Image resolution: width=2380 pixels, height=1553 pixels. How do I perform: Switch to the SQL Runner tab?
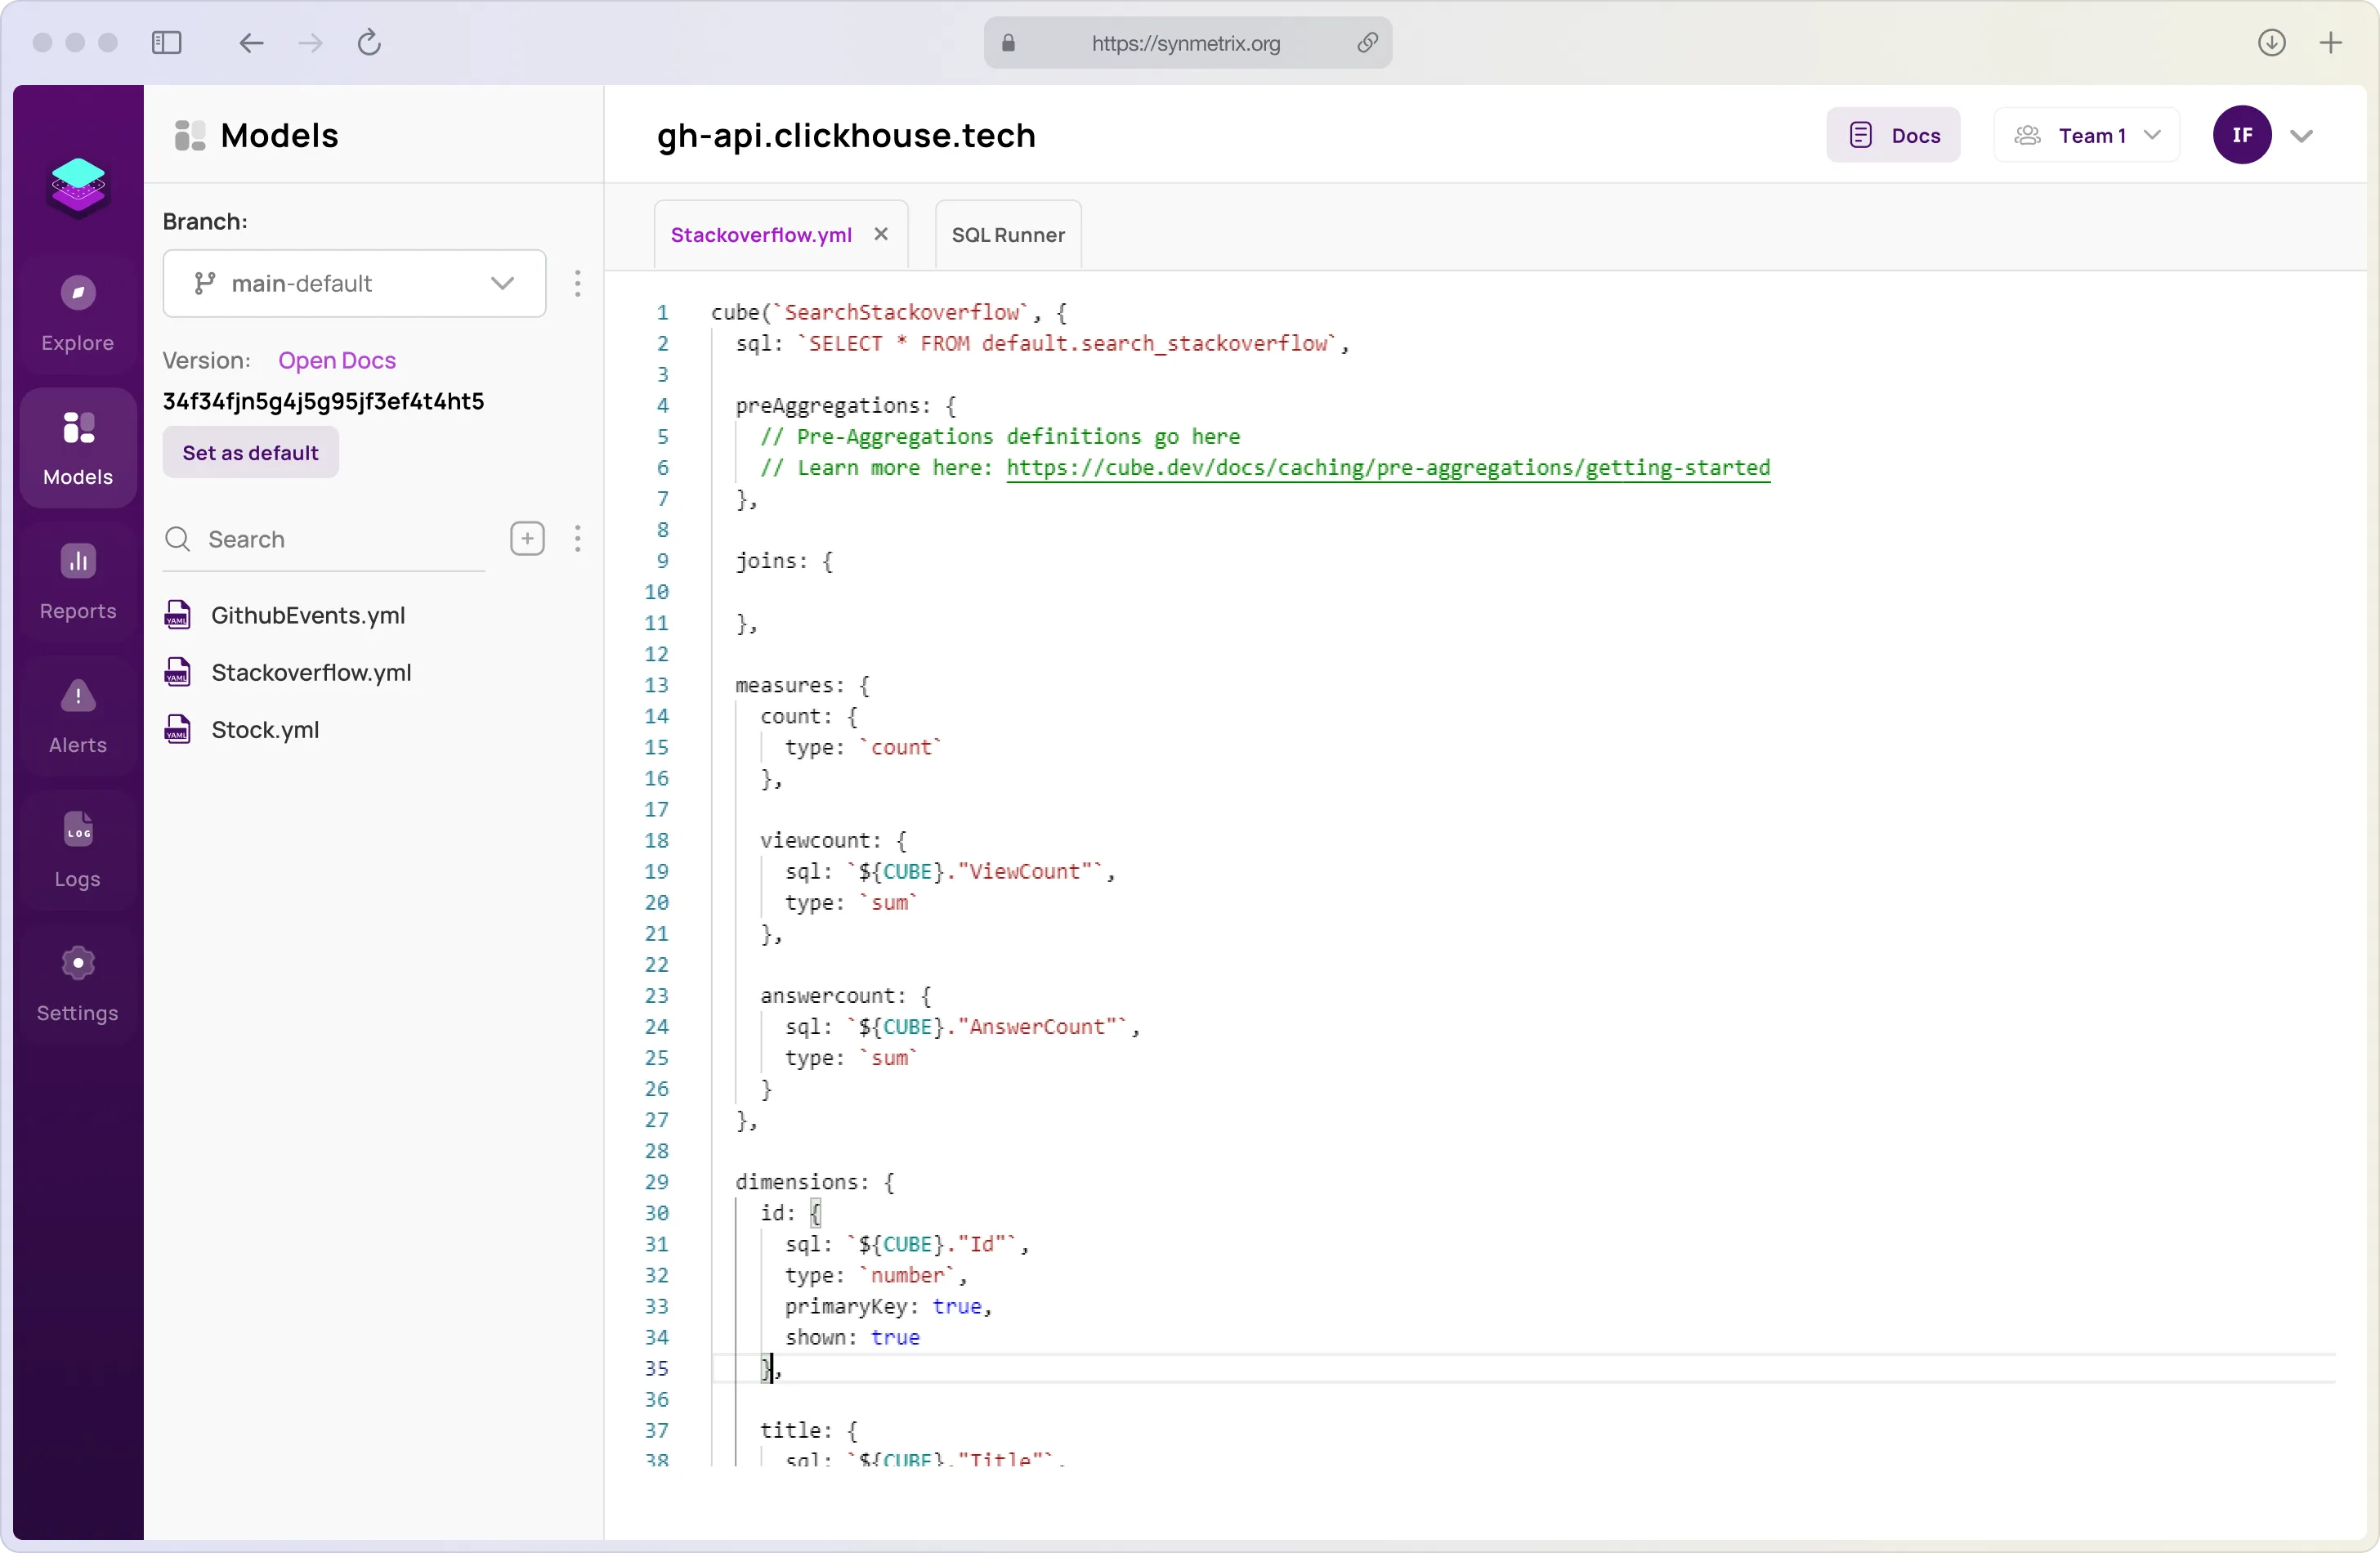point(1008,235)
